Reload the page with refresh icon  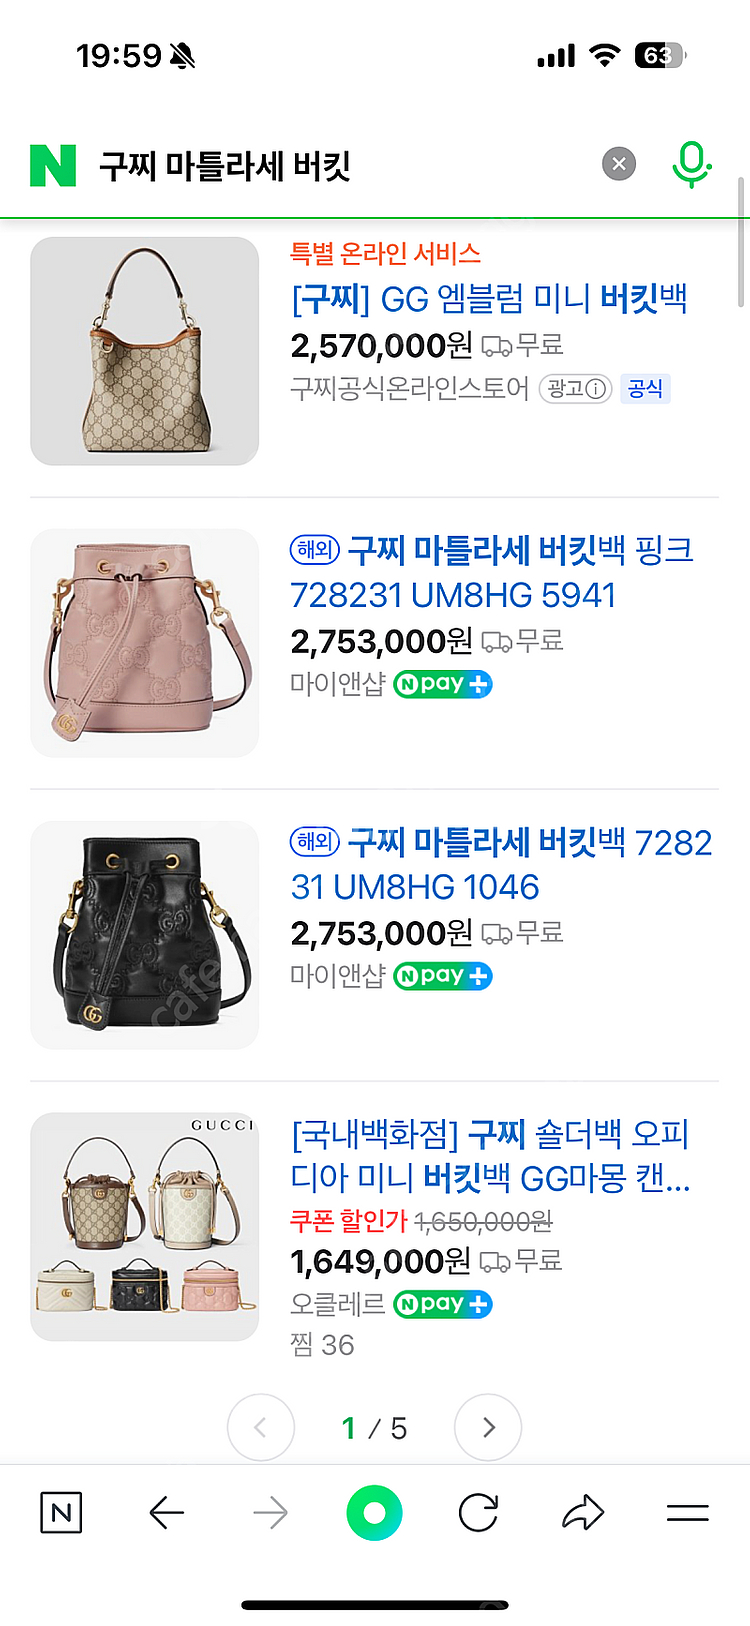coord(479,1513)
